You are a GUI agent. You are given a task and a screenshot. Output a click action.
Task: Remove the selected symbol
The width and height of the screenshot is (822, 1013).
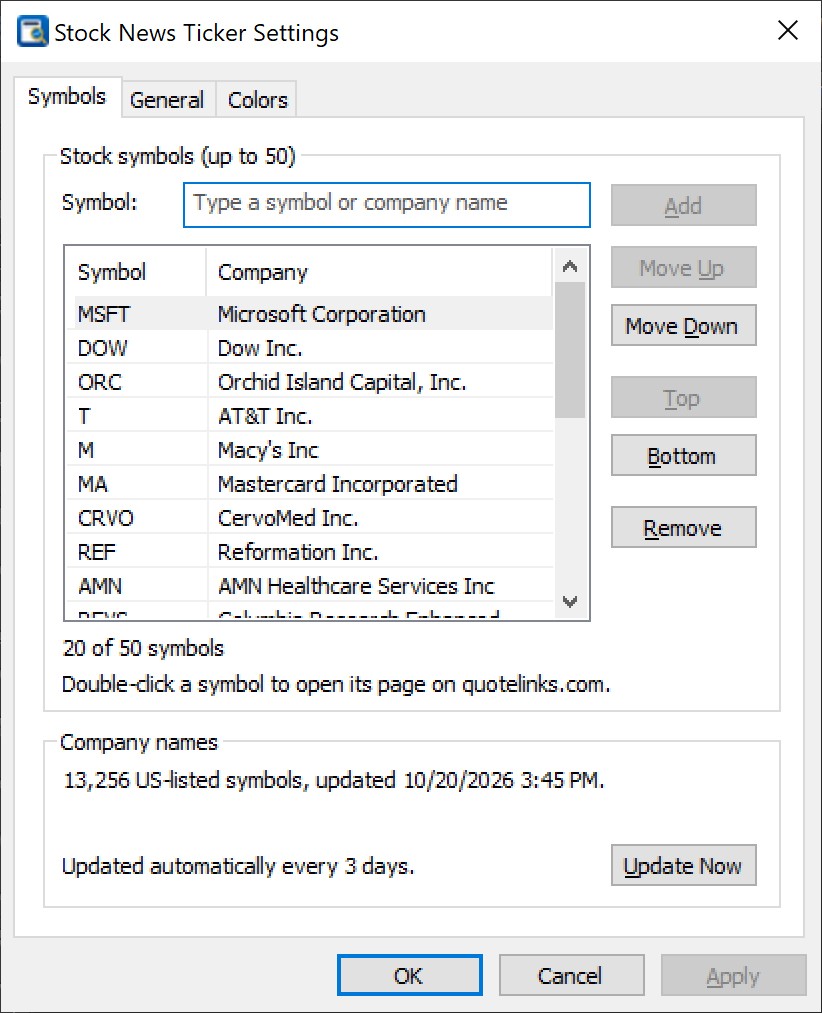(683, 527)
